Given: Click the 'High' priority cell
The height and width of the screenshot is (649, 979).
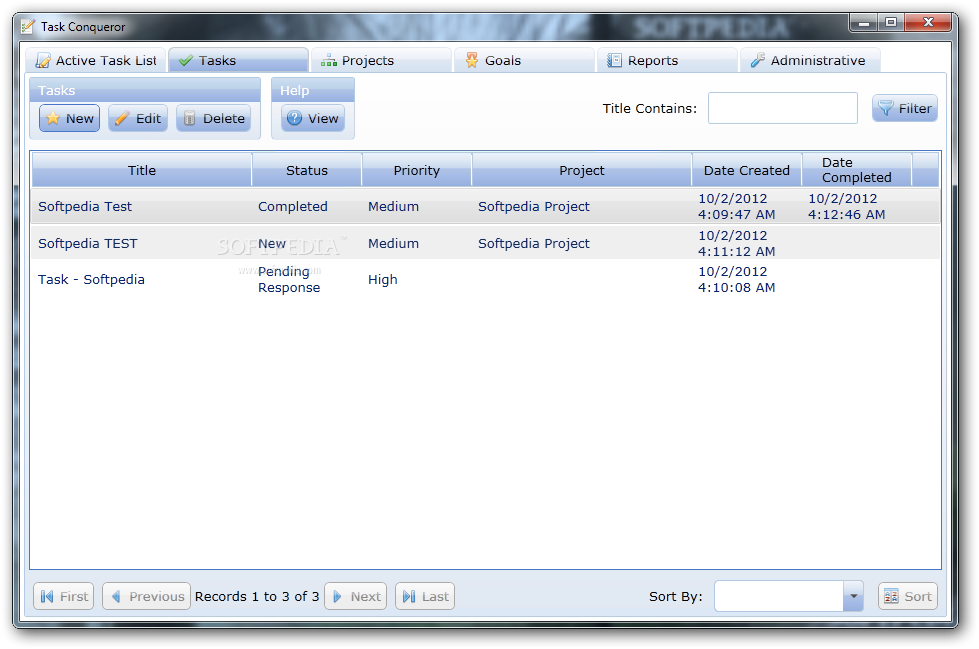Looking at the screenshot, I should (x=383, y=279).
